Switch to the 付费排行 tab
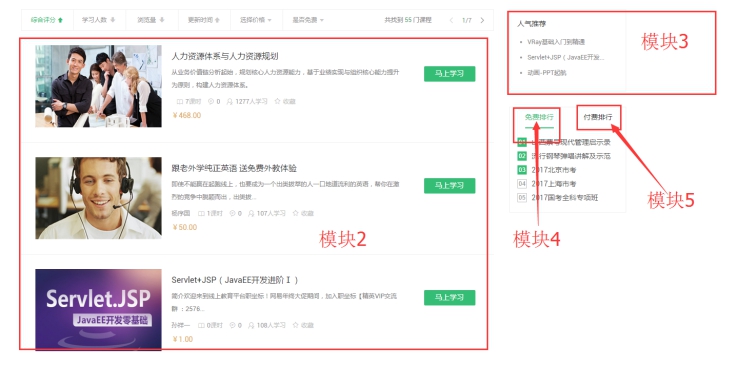This screenshot has height=365, width=738. 598,117
